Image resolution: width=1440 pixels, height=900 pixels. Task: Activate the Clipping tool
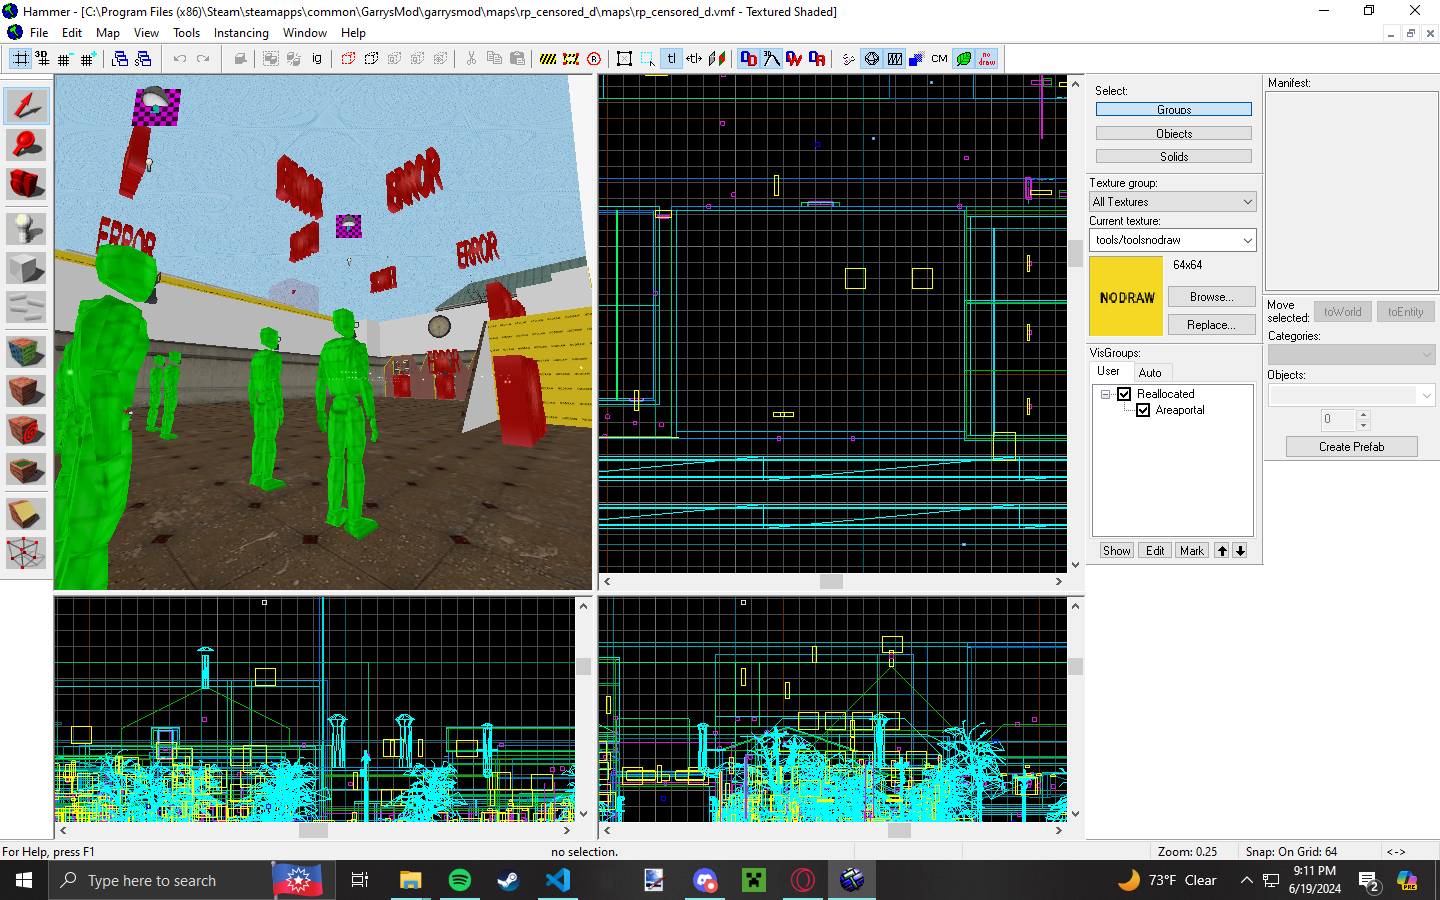click(x=26, y=514)
